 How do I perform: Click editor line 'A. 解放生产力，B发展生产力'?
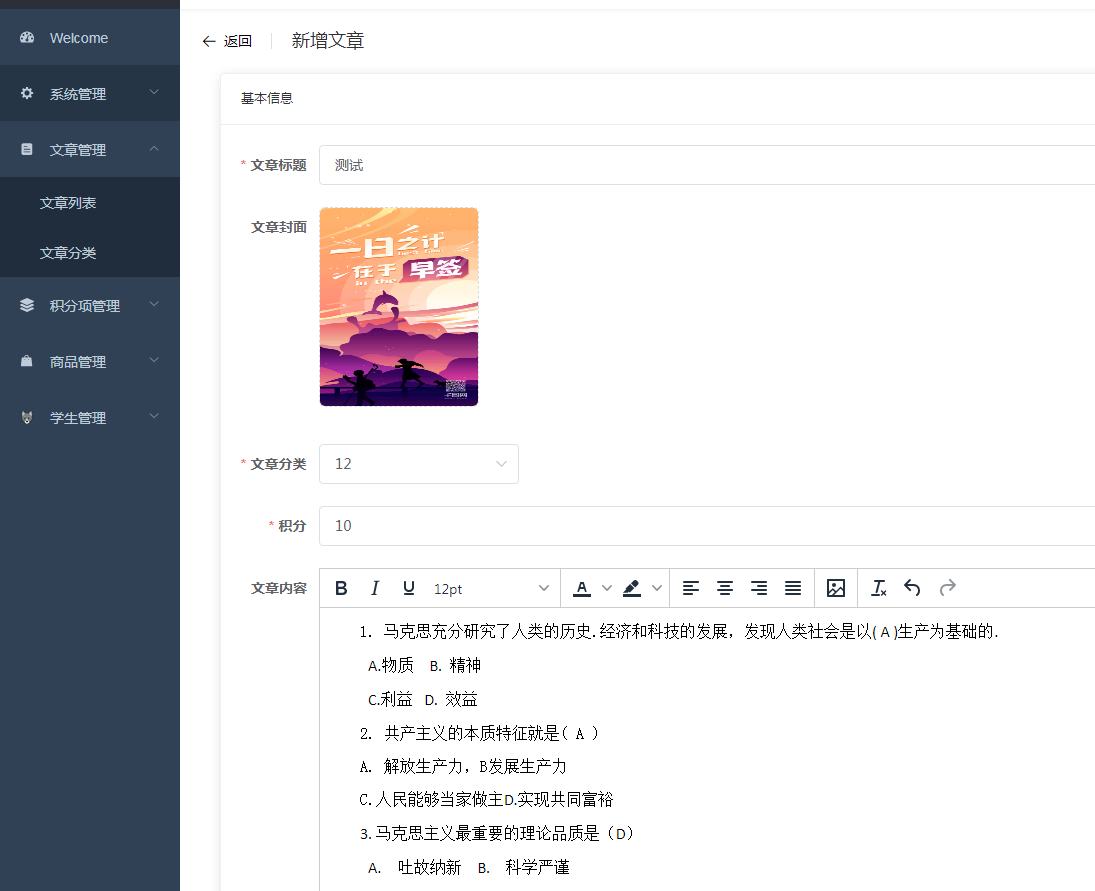(x=463, y=766)
